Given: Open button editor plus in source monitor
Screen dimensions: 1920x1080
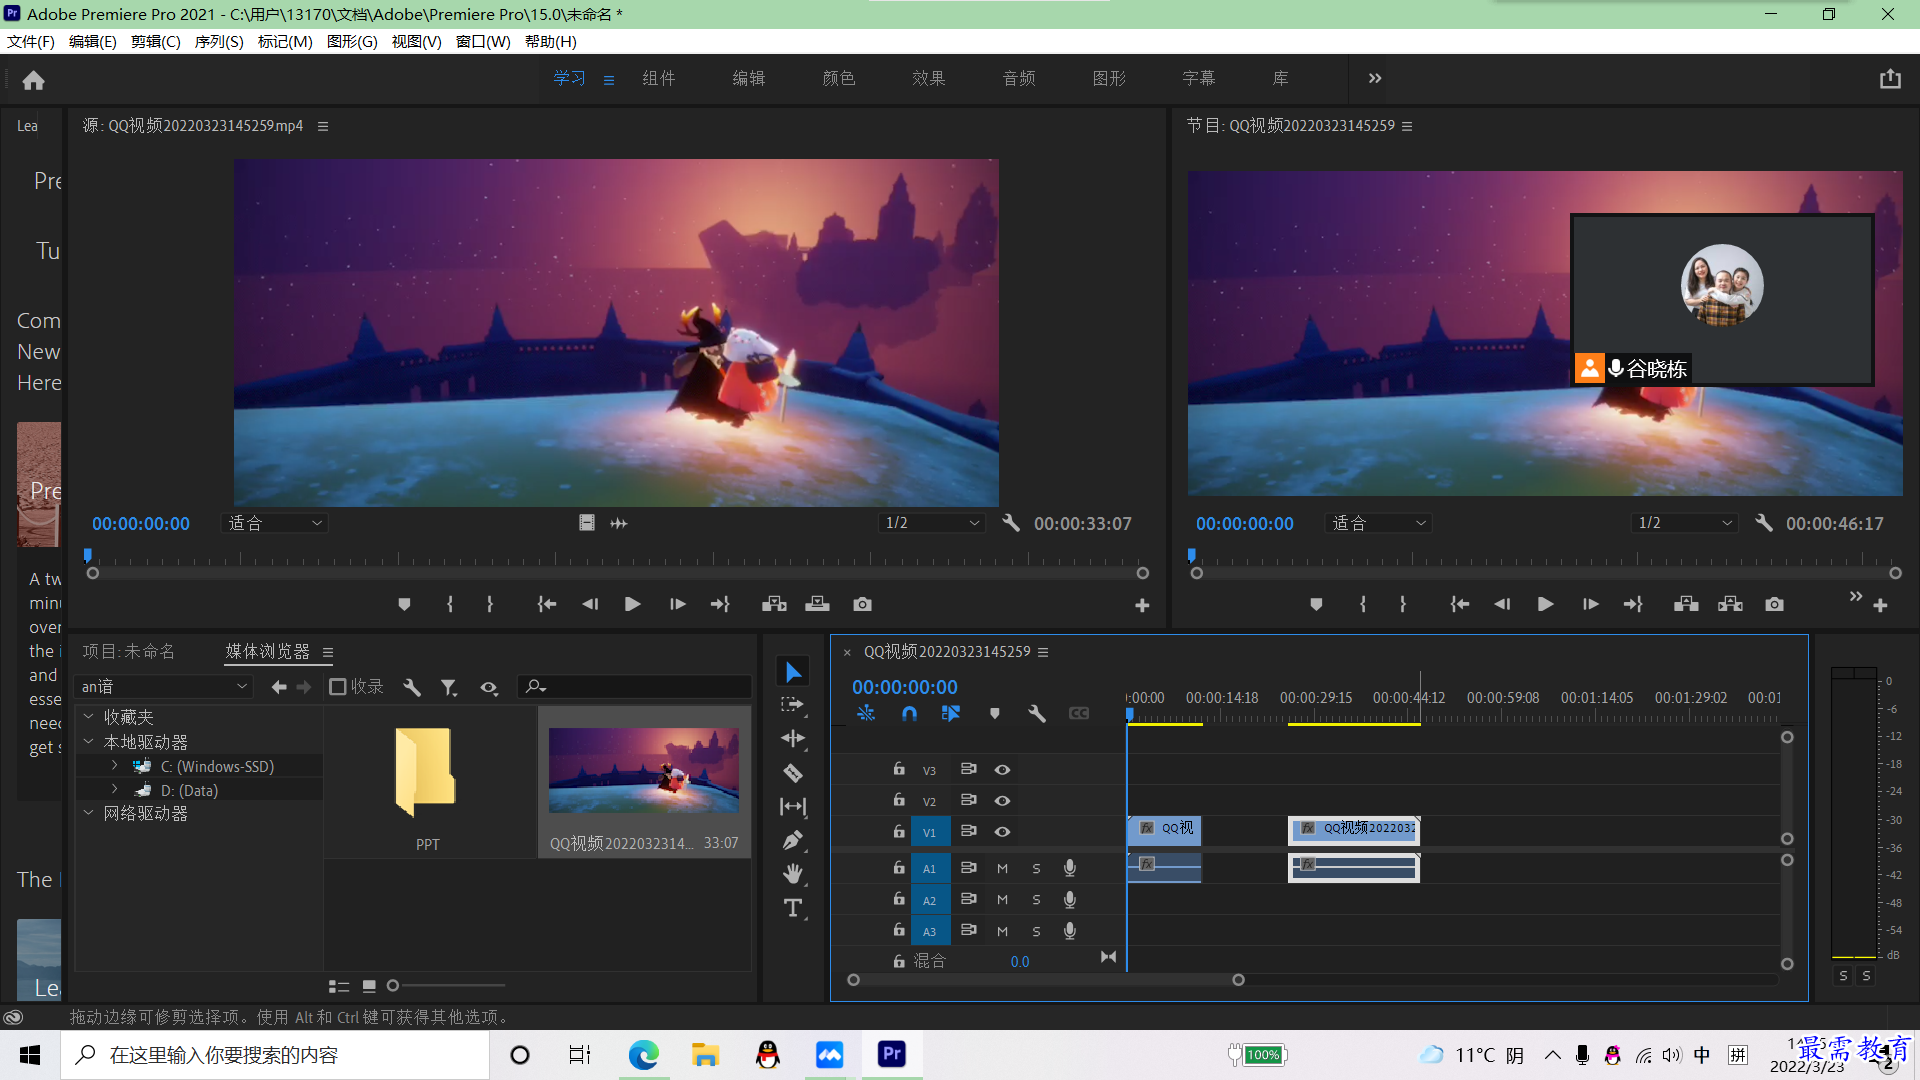Looking at the screenshot, I should (1142, 605).
